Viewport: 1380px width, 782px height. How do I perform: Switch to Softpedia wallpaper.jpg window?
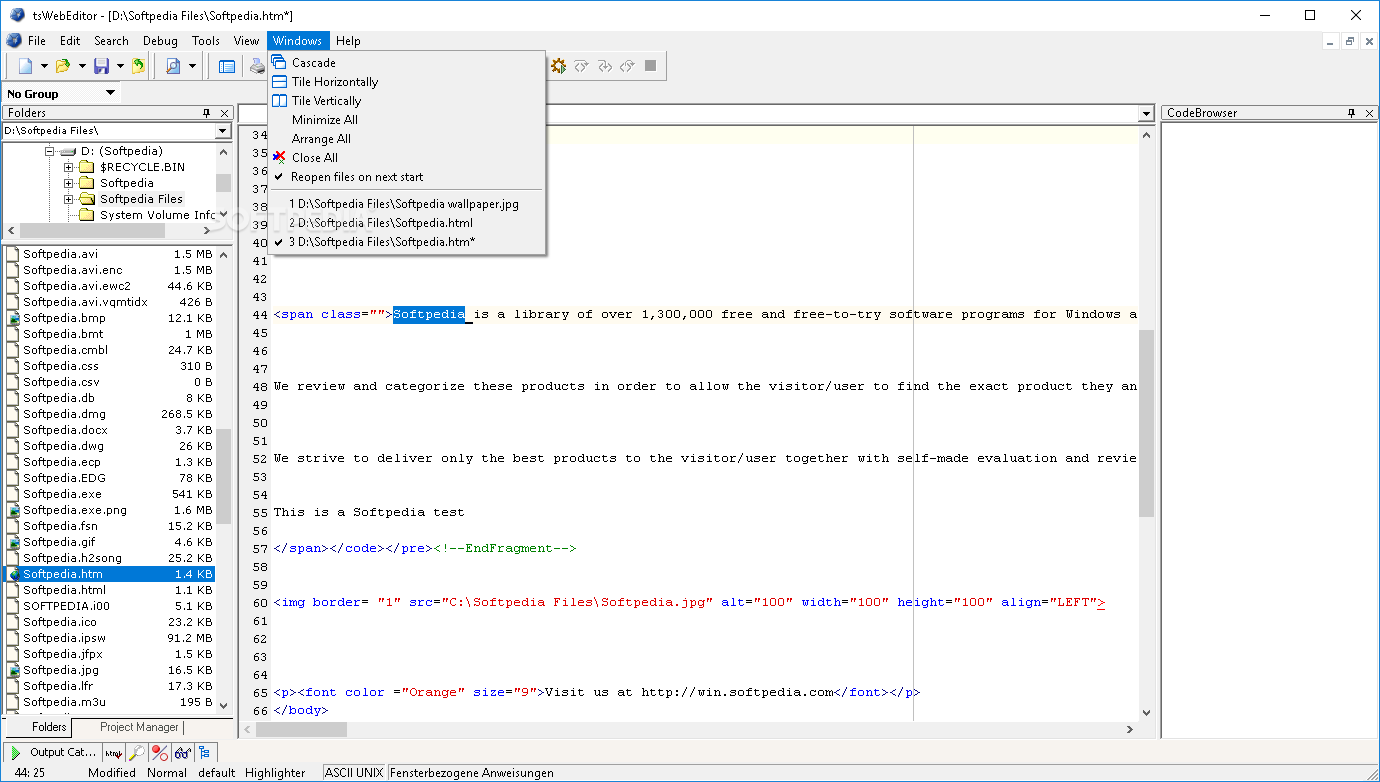(403, 203)
